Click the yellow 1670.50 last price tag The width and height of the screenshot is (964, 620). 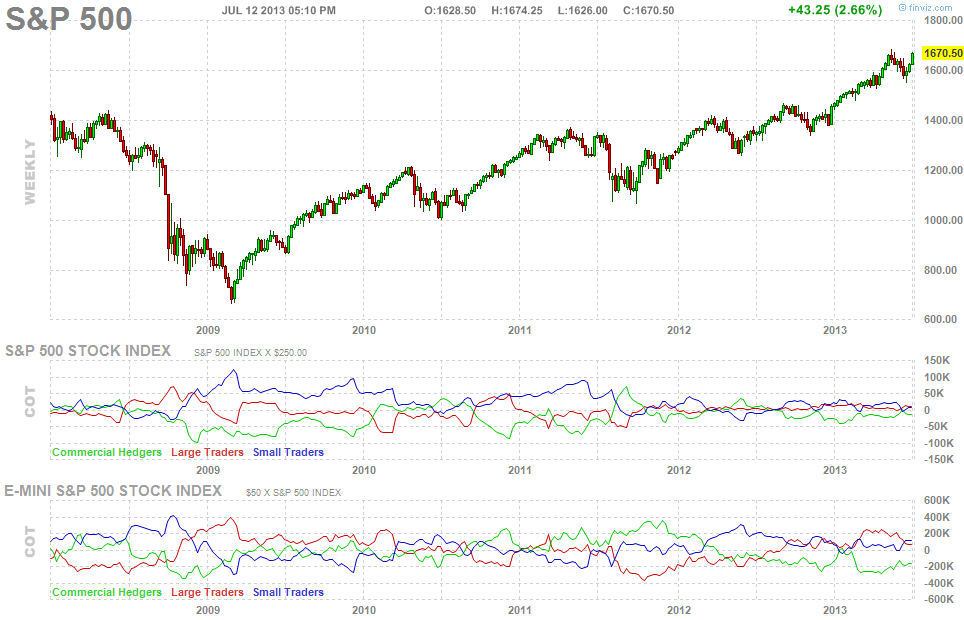[943, 53]
